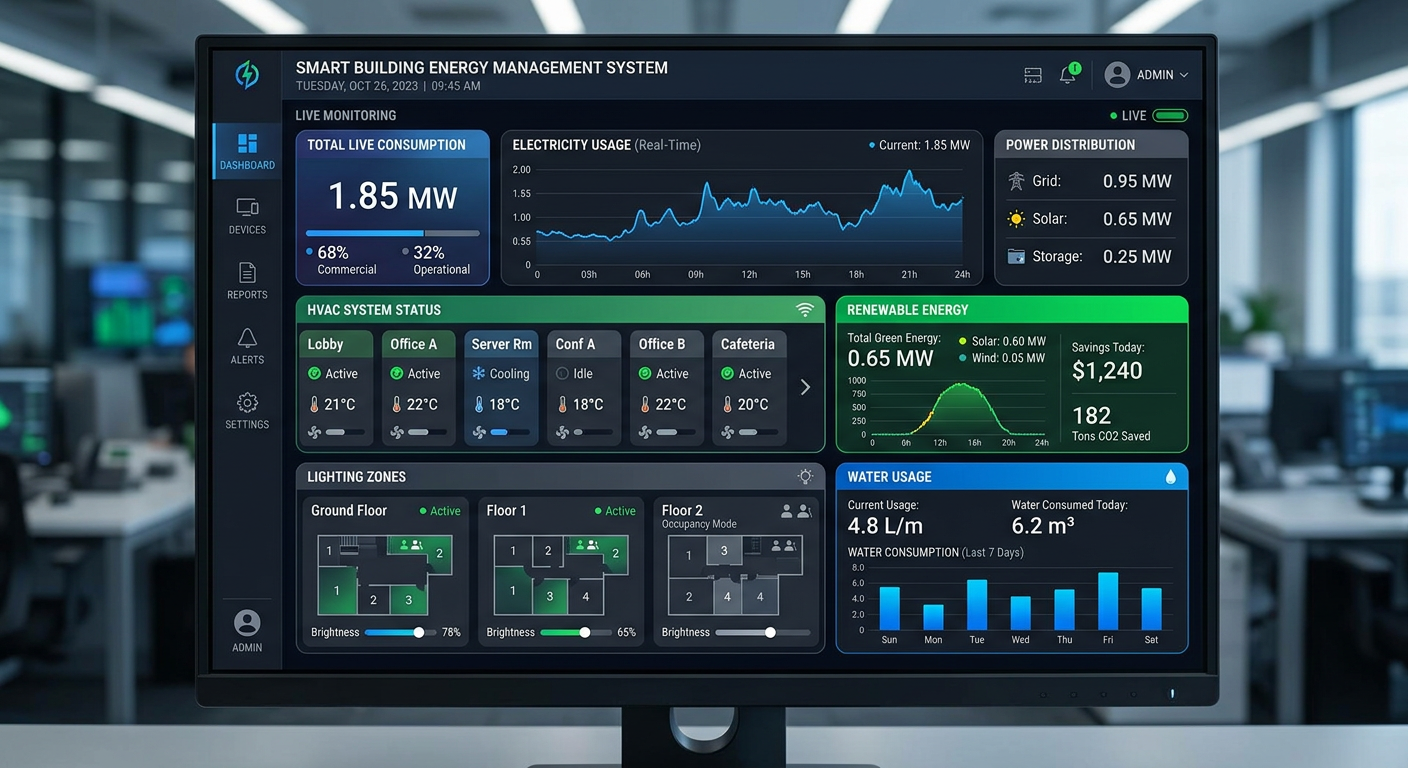Select the Solar sun icon in Power Distribution
The image size is (1408, 768).
[1016, 219]
